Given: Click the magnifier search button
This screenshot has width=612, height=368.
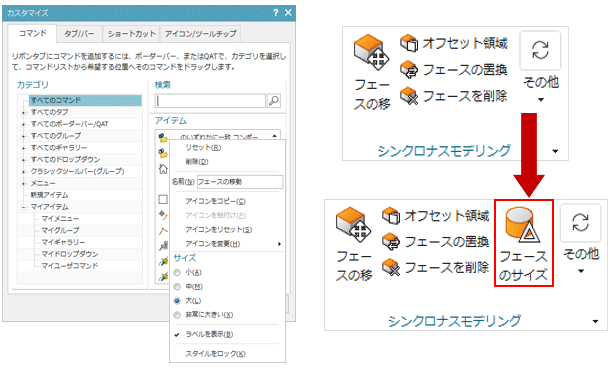Looking at the screenshot, I should (x=274, y=101).
